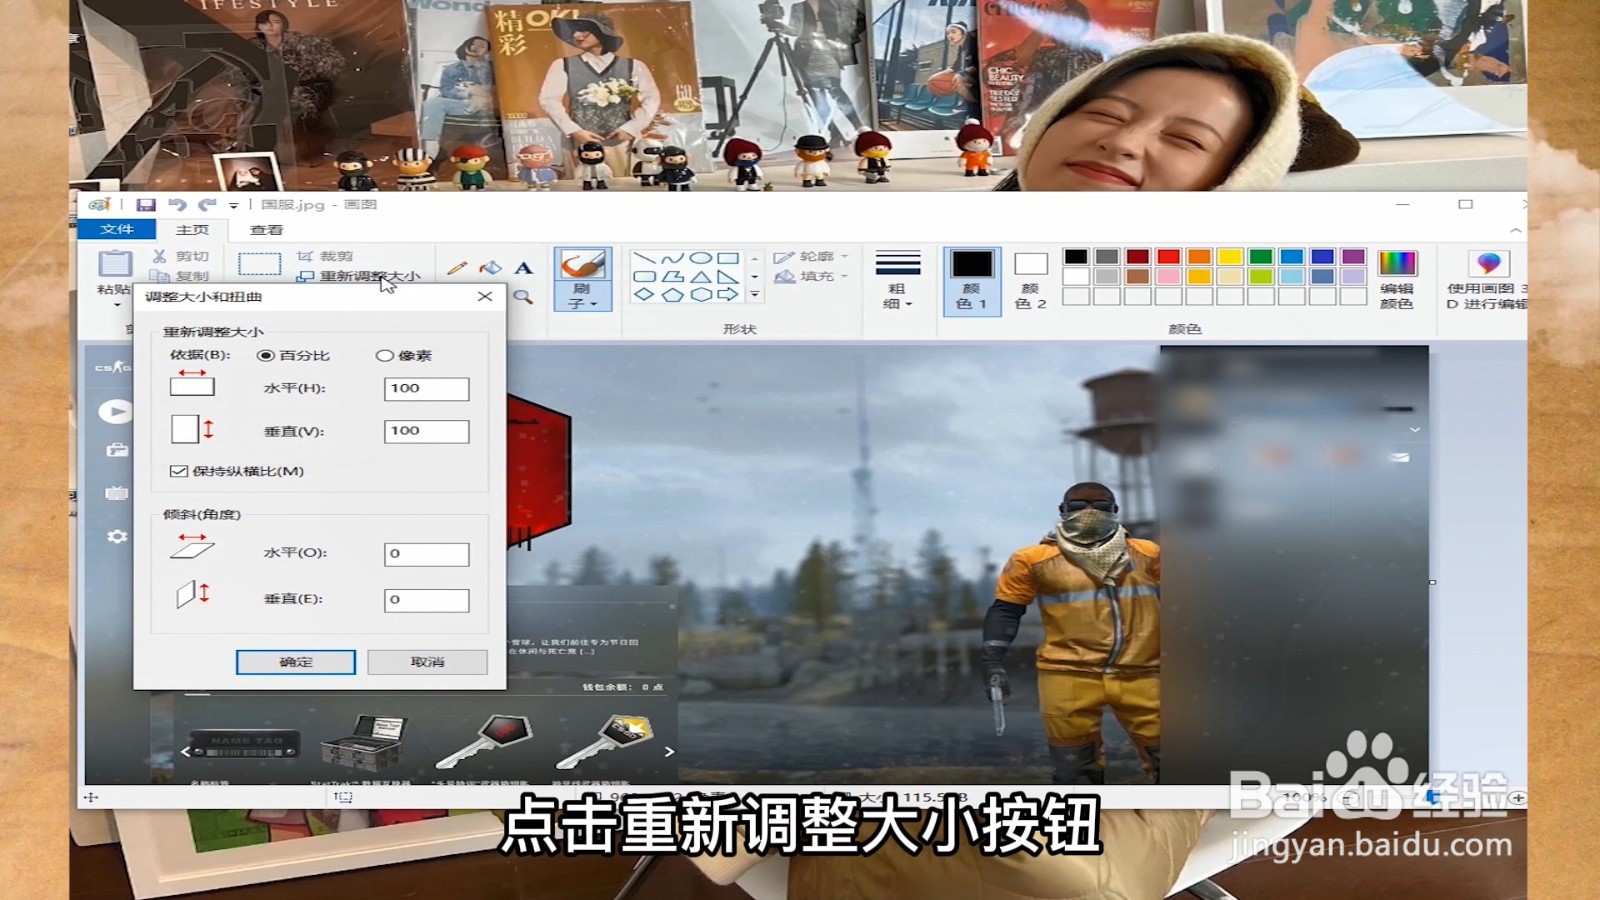
Task: Choose the straight Line shape
Action: [x=644, y=258]
